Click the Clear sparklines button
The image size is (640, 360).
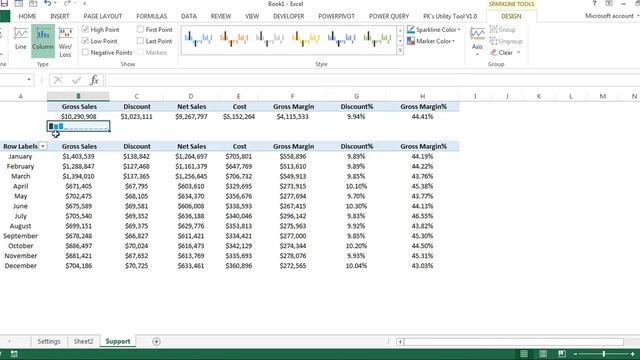[x=502, y=53]
